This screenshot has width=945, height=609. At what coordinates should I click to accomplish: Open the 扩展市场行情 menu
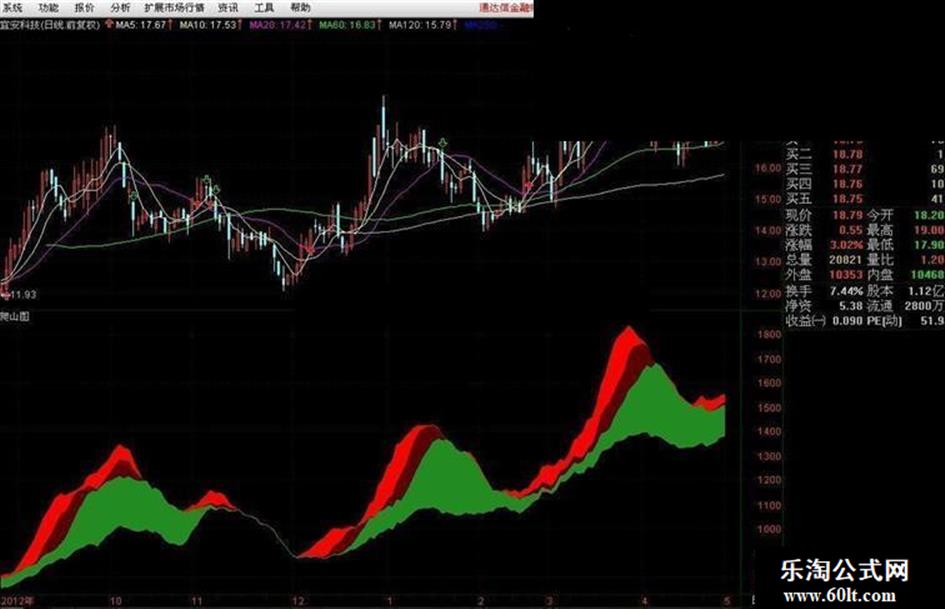174,8
